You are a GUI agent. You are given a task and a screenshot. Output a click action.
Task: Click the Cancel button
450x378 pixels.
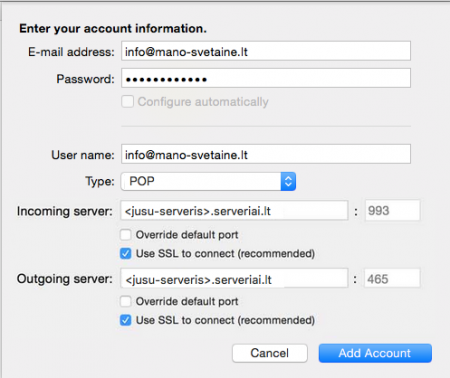(x=270, y=353)
